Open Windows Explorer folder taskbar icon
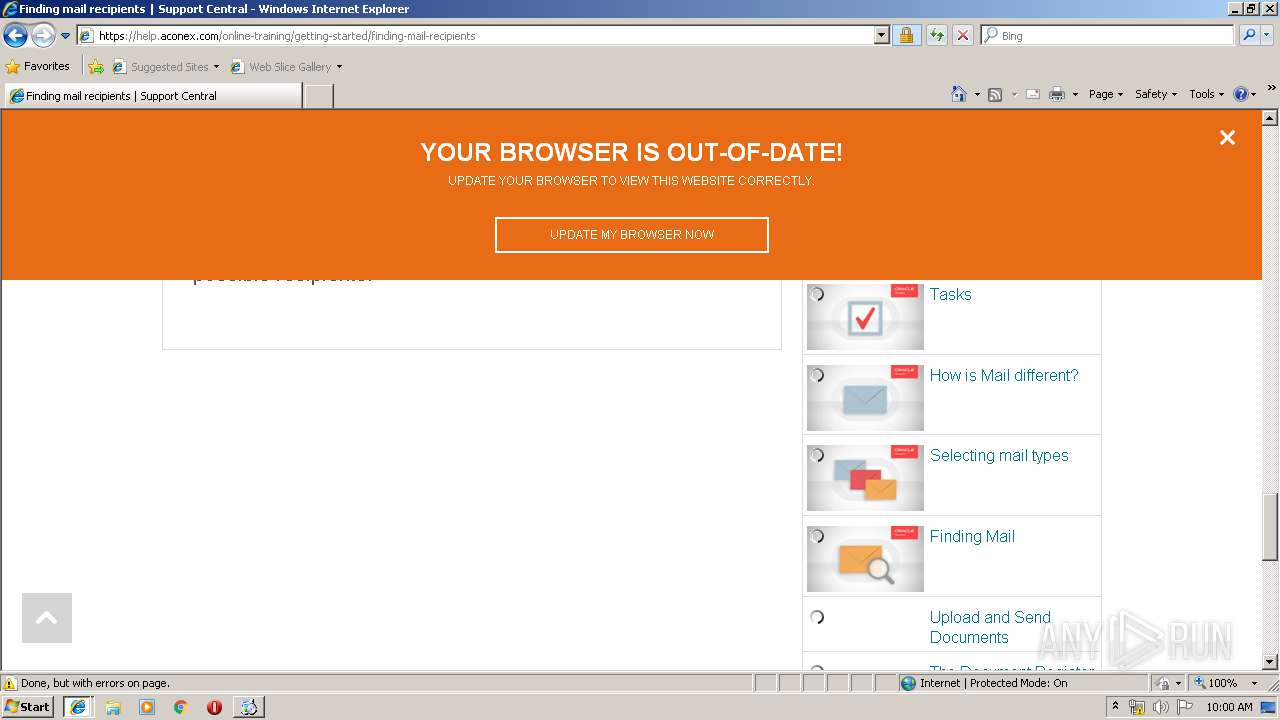Image resolution: width=1280 pixels, height=720 pixels. 113,707
